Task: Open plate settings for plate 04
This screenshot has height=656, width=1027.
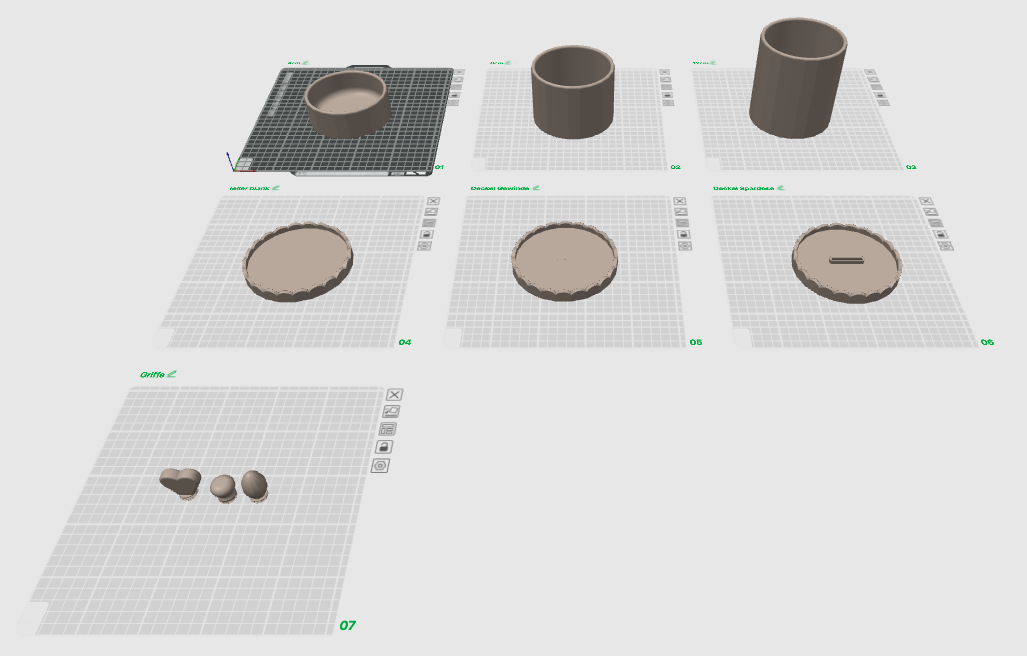Action: (x=424, y=246)
